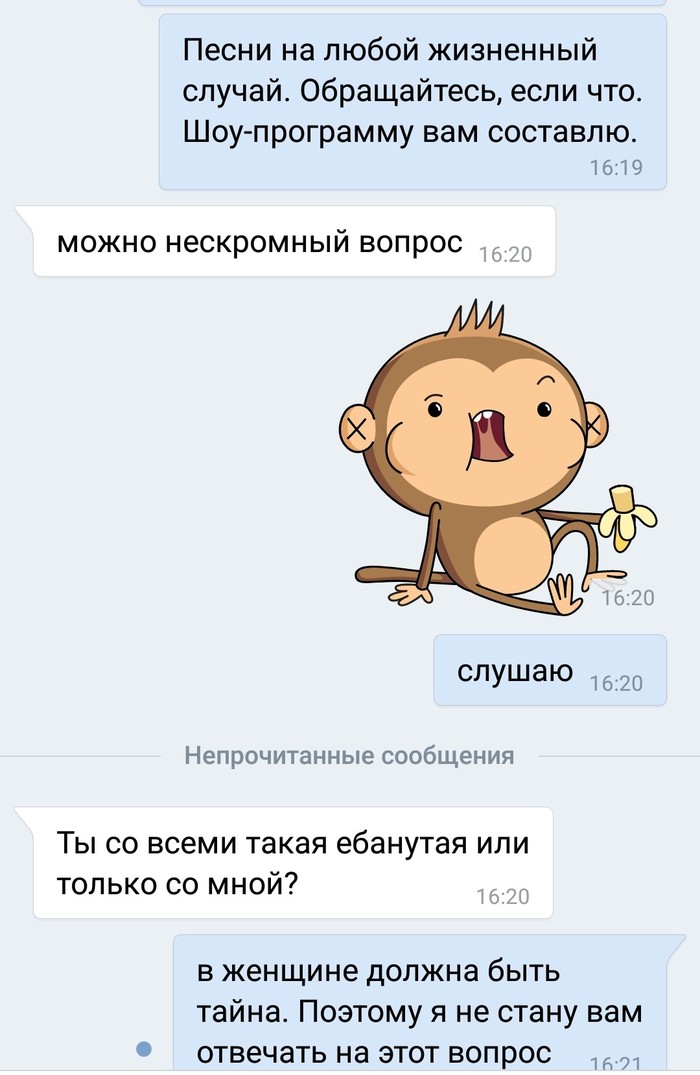
Task: Click the 'Непрочитанные сообщения' divider label
Action: click(349, 756)
